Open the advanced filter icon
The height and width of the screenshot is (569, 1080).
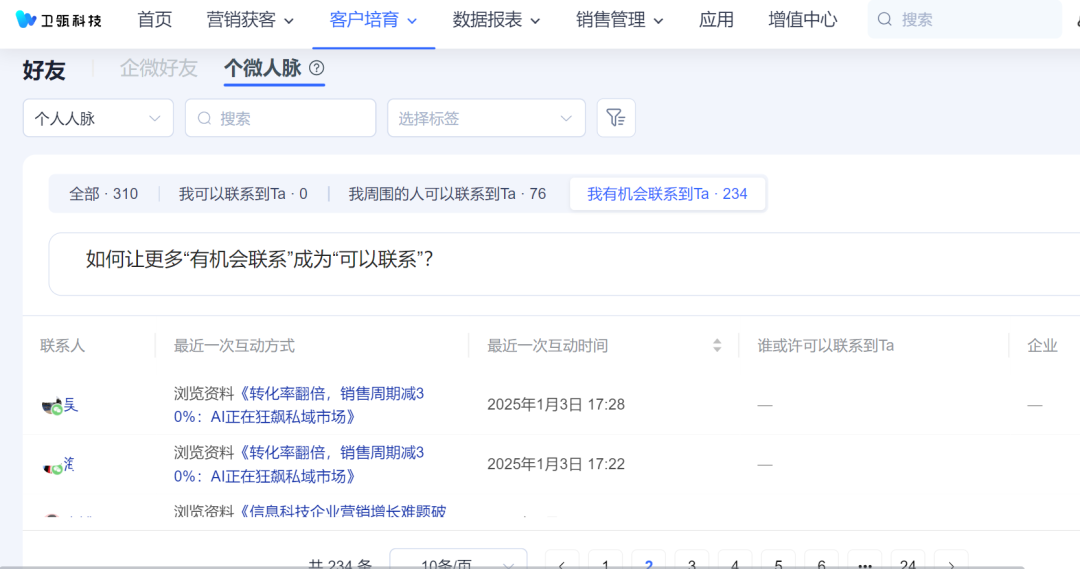point(616,118)
